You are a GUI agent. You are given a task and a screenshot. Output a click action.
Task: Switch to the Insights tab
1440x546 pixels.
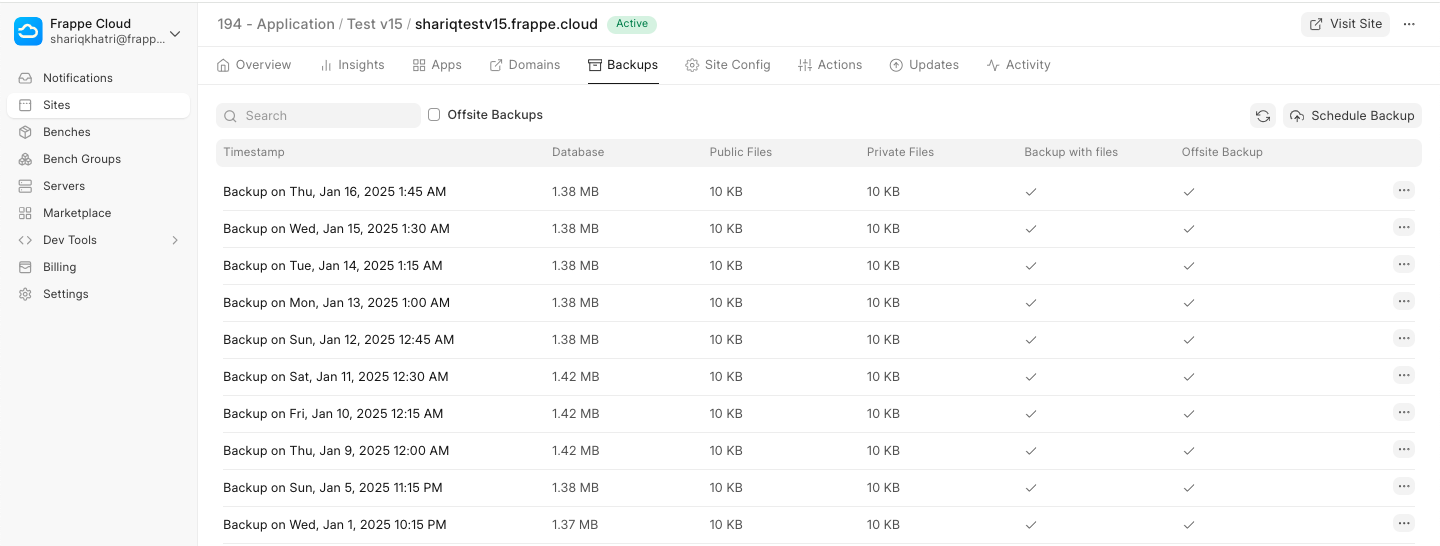(352, 65)
